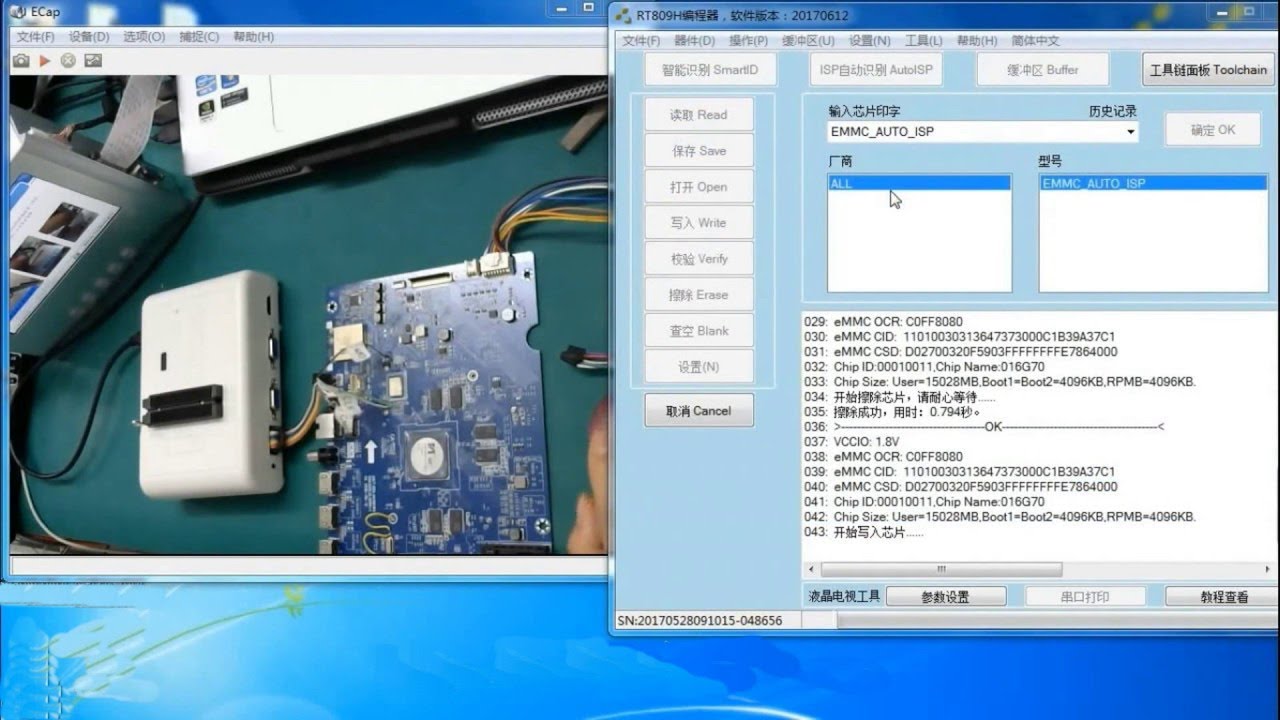Open the 选项(O) menu in ECap
This screenshot has width=1280, height=720.
pos(144,36)
